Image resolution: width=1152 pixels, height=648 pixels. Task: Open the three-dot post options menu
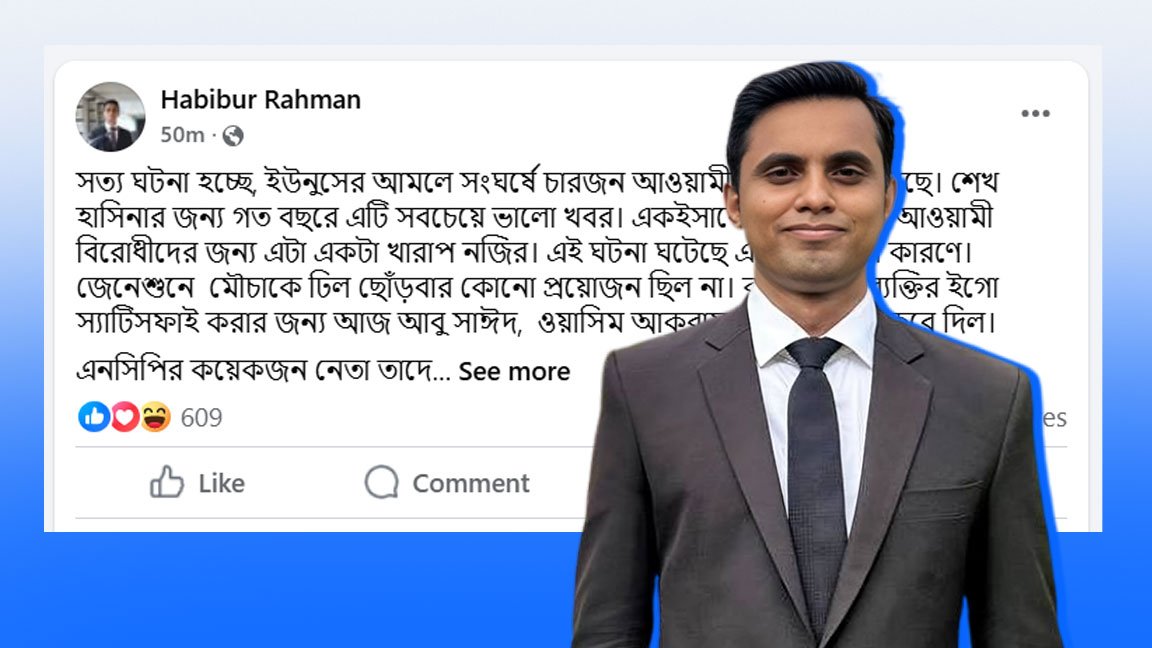[x=1035, y=113]
